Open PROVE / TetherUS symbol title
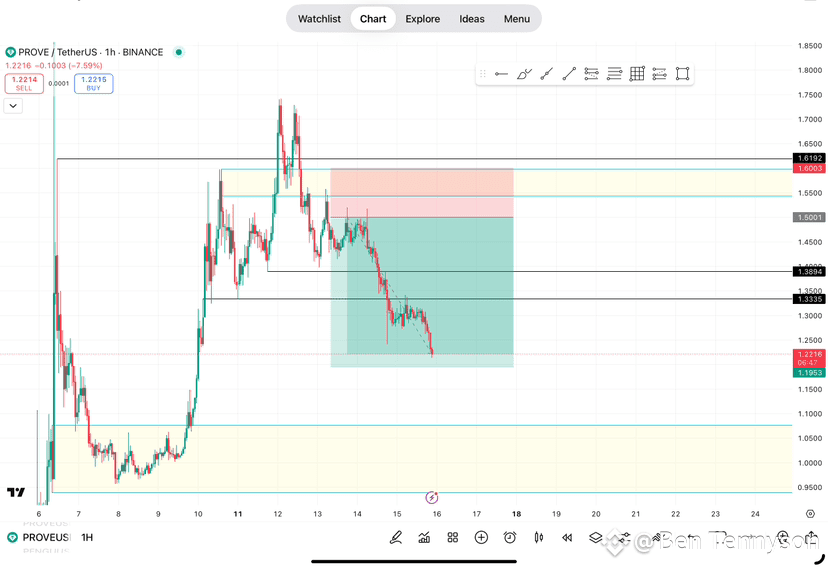The height and width of the screenshot is (568, 828). (90, 52)
